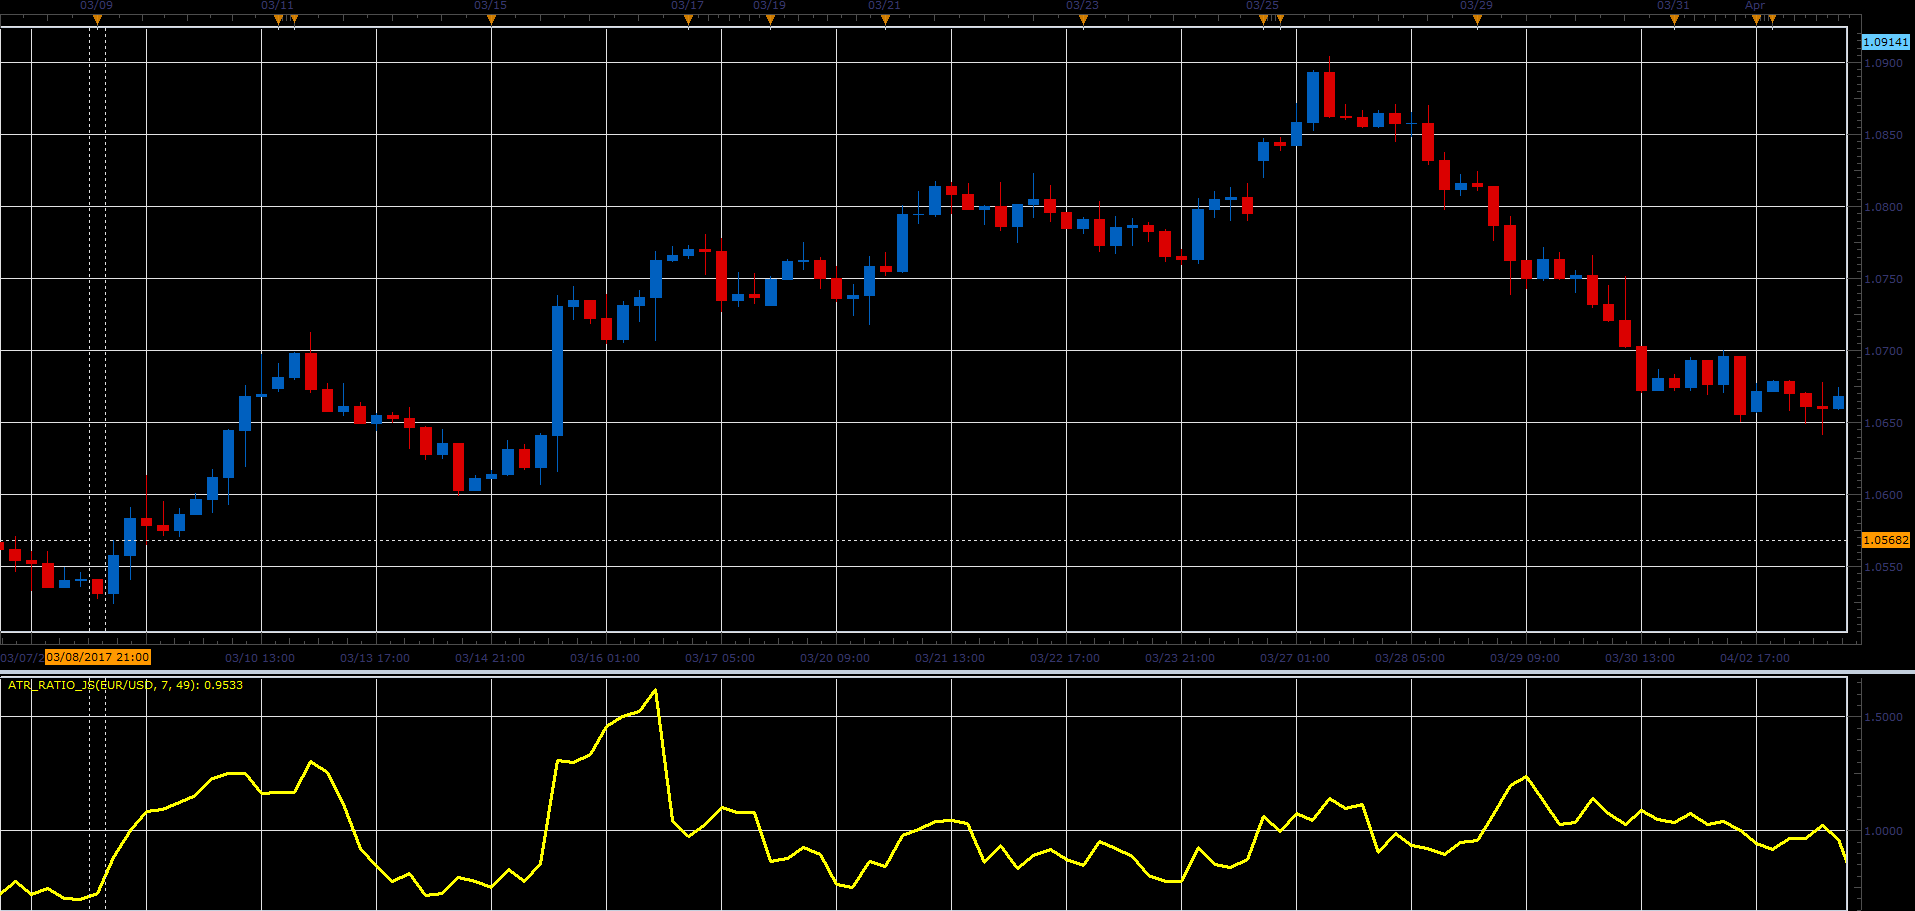The width and height of the screenshot is (1915, 911).
Task: Click the 03/20 09:00 time axis label
Action: coord(835,658)
